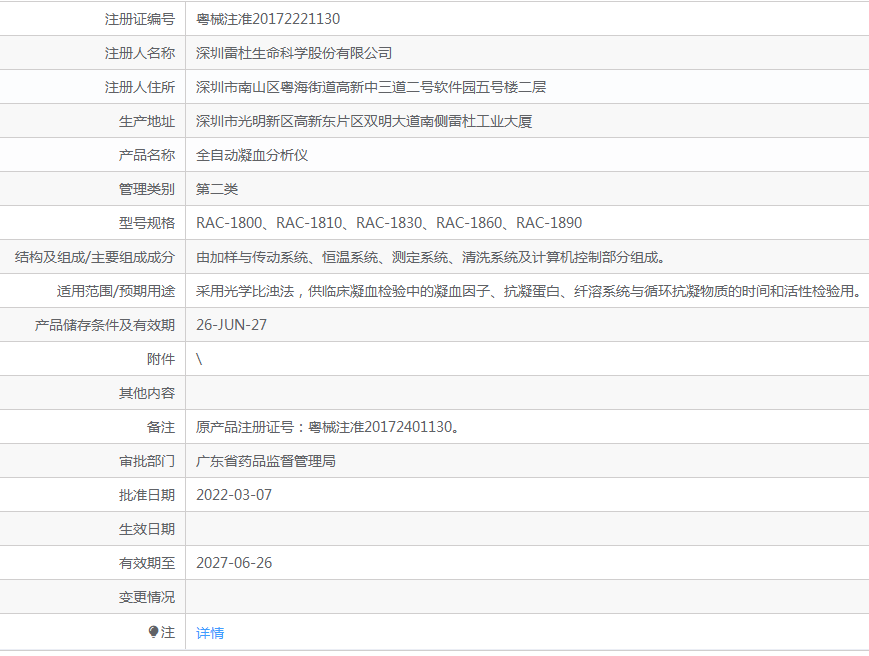This screenshot has width=869, height=656.
Task: Select the product name 全自动凝血分析仪
Action: tap(252, 155)
